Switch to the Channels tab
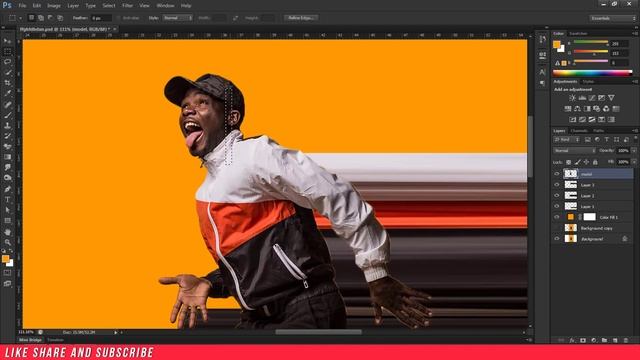This screenshot has width=640, height=360. coord(579,131)
